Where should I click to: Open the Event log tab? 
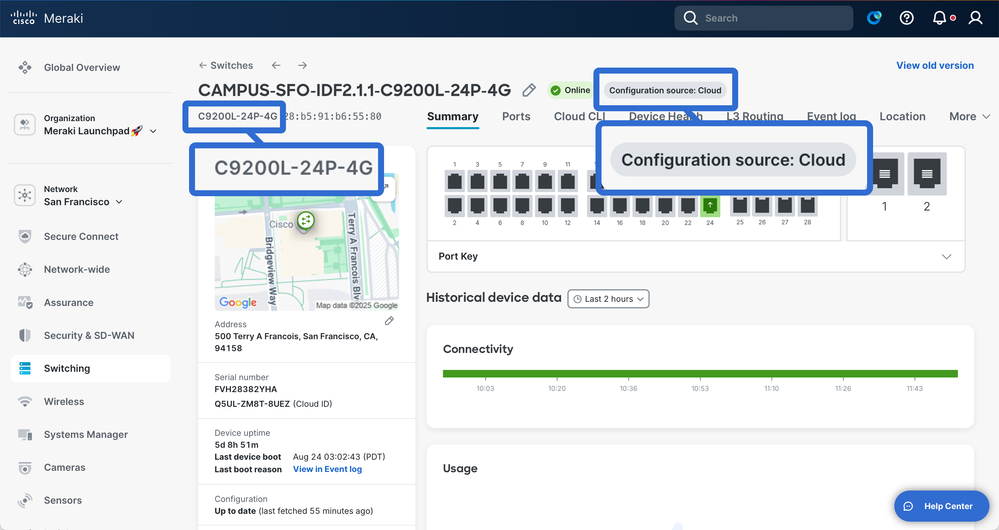click(x=831, y=117)
